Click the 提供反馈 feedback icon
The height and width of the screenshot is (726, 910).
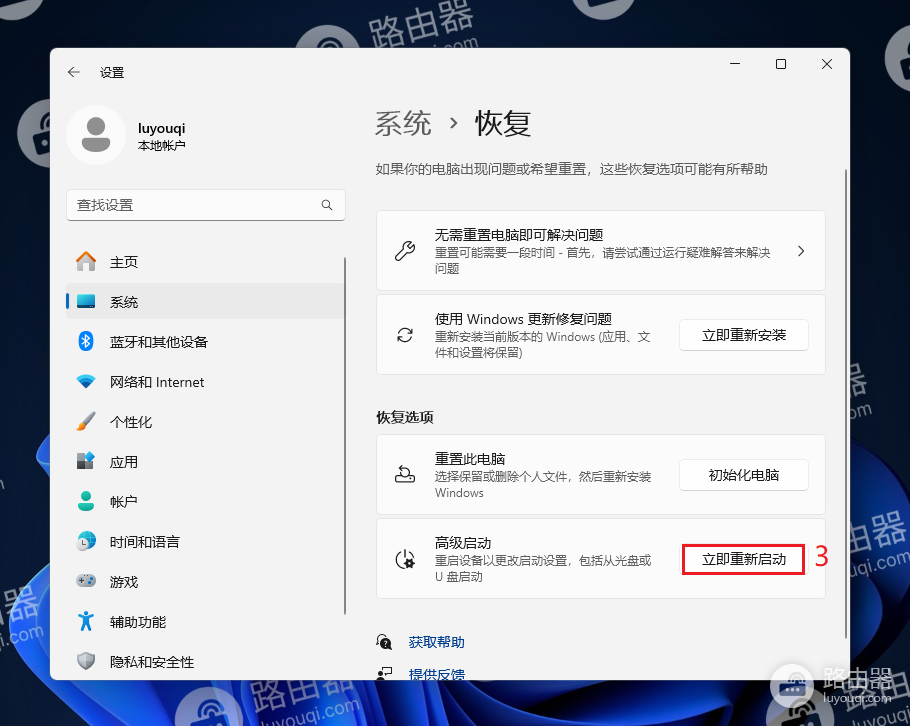[384, 673]
